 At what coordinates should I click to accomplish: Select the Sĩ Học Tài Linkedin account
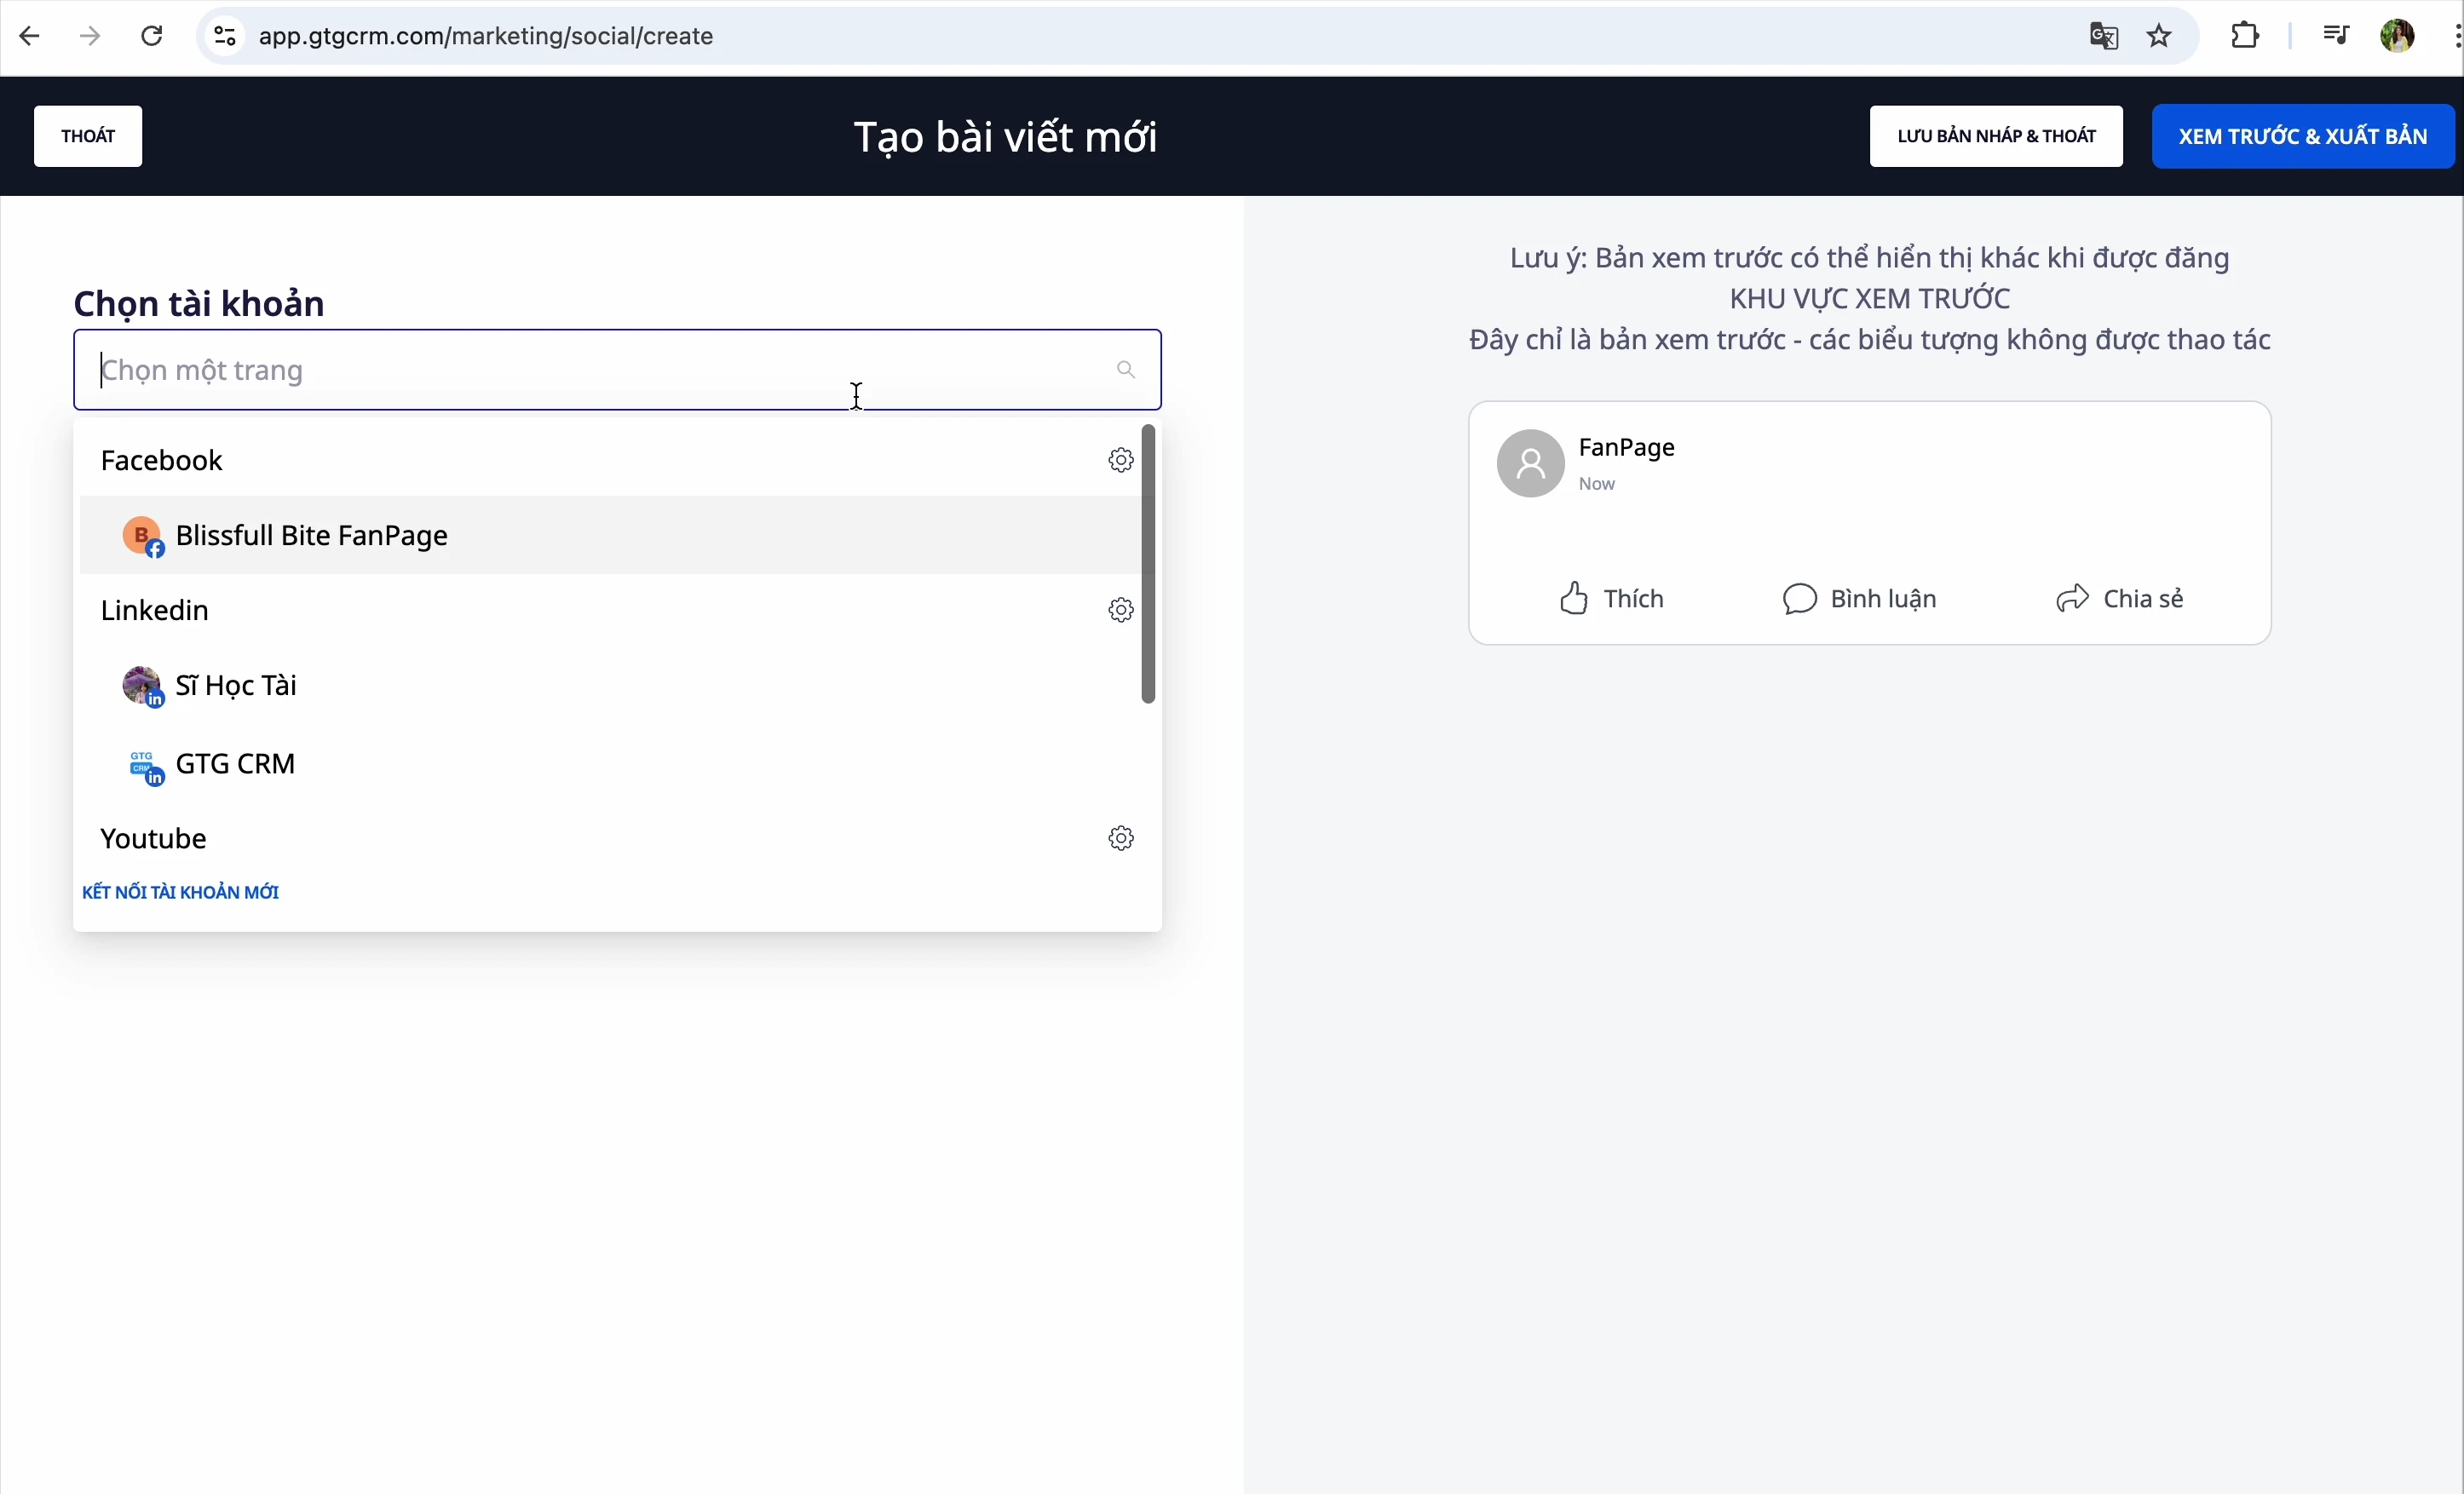[237, 686]
